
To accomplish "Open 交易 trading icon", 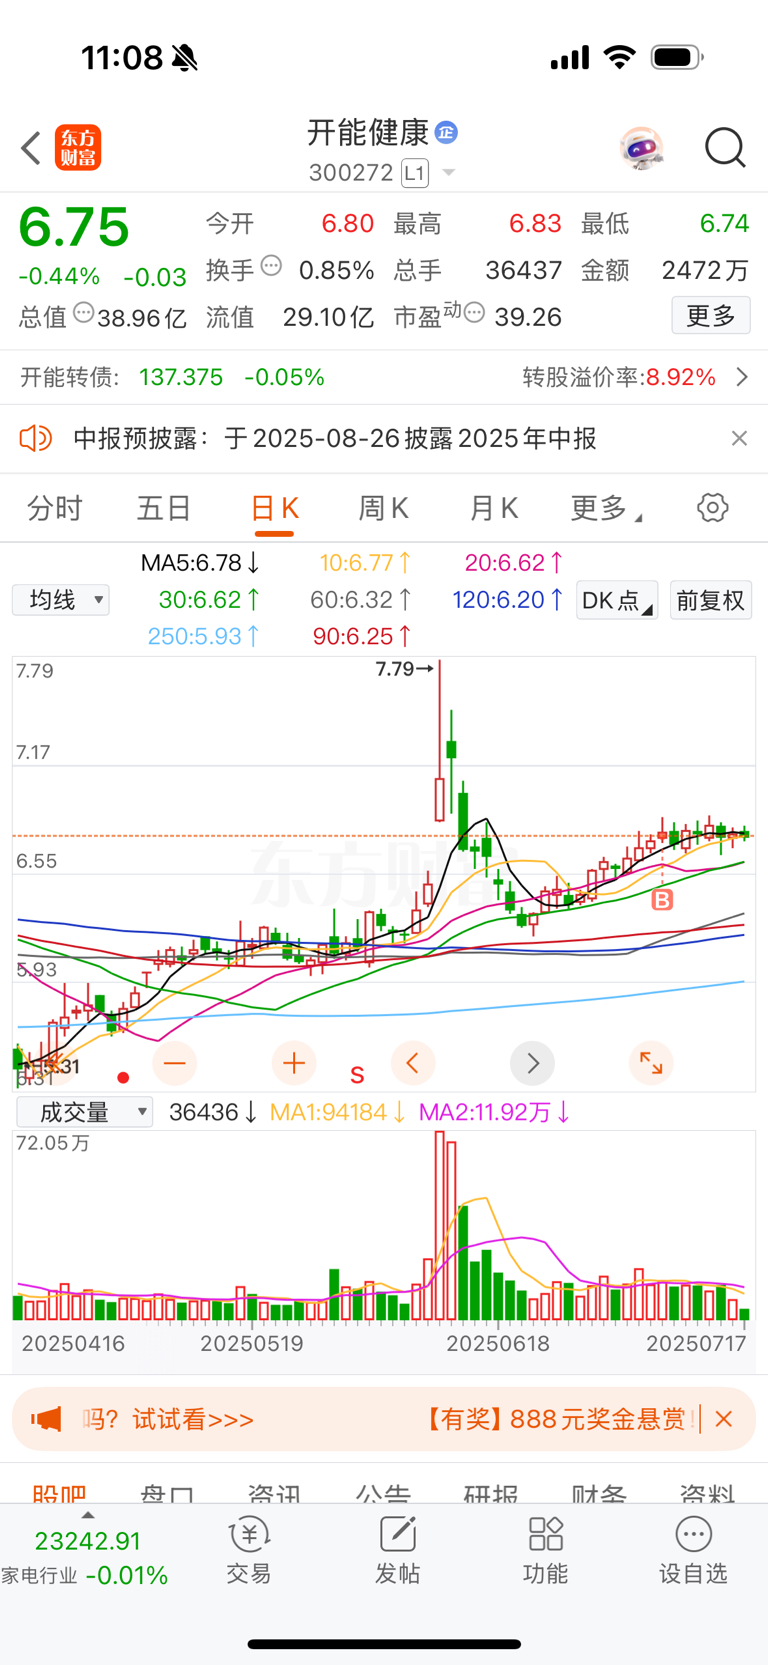I will coord(249,1551).
